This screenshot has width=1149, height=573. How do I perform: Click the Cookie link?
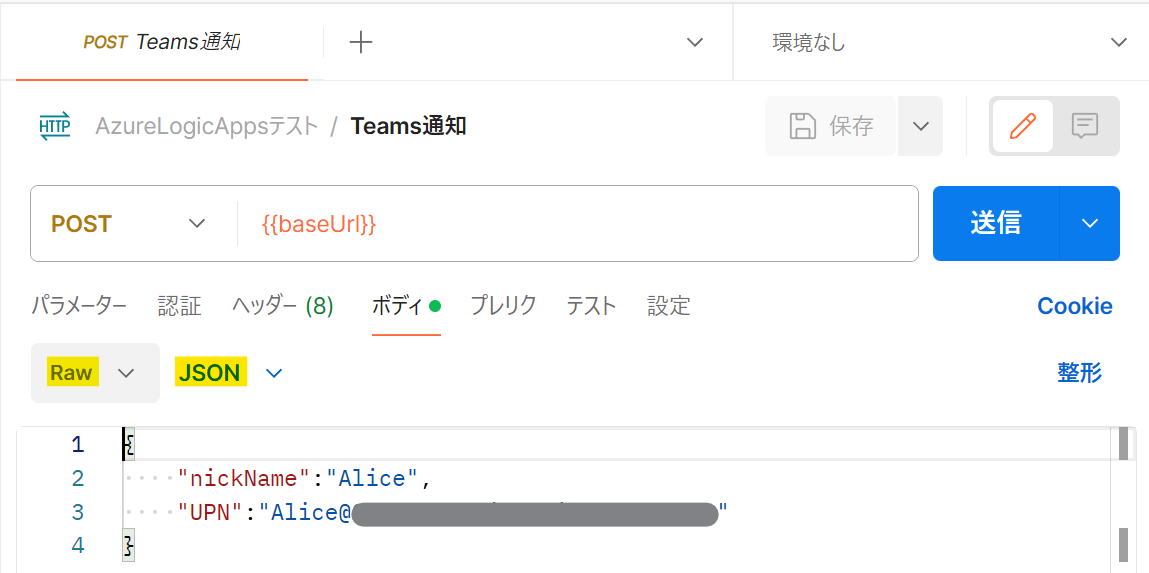tap(1075, 306)
